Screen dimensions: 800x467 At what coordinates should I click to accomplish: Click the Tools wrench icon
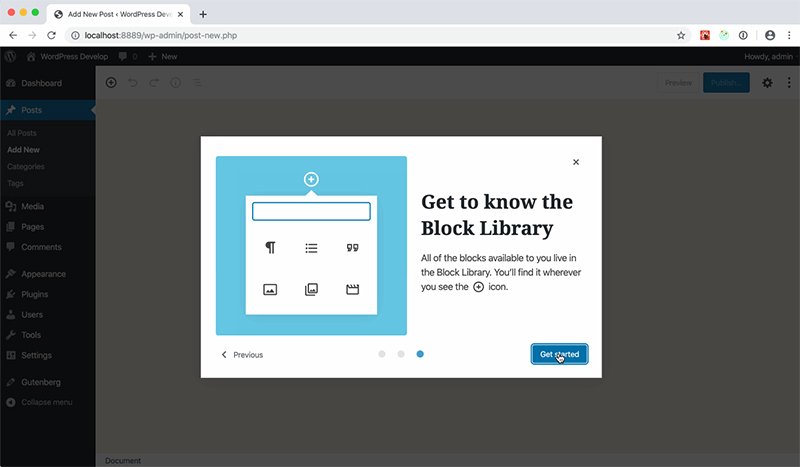[11, 335]
